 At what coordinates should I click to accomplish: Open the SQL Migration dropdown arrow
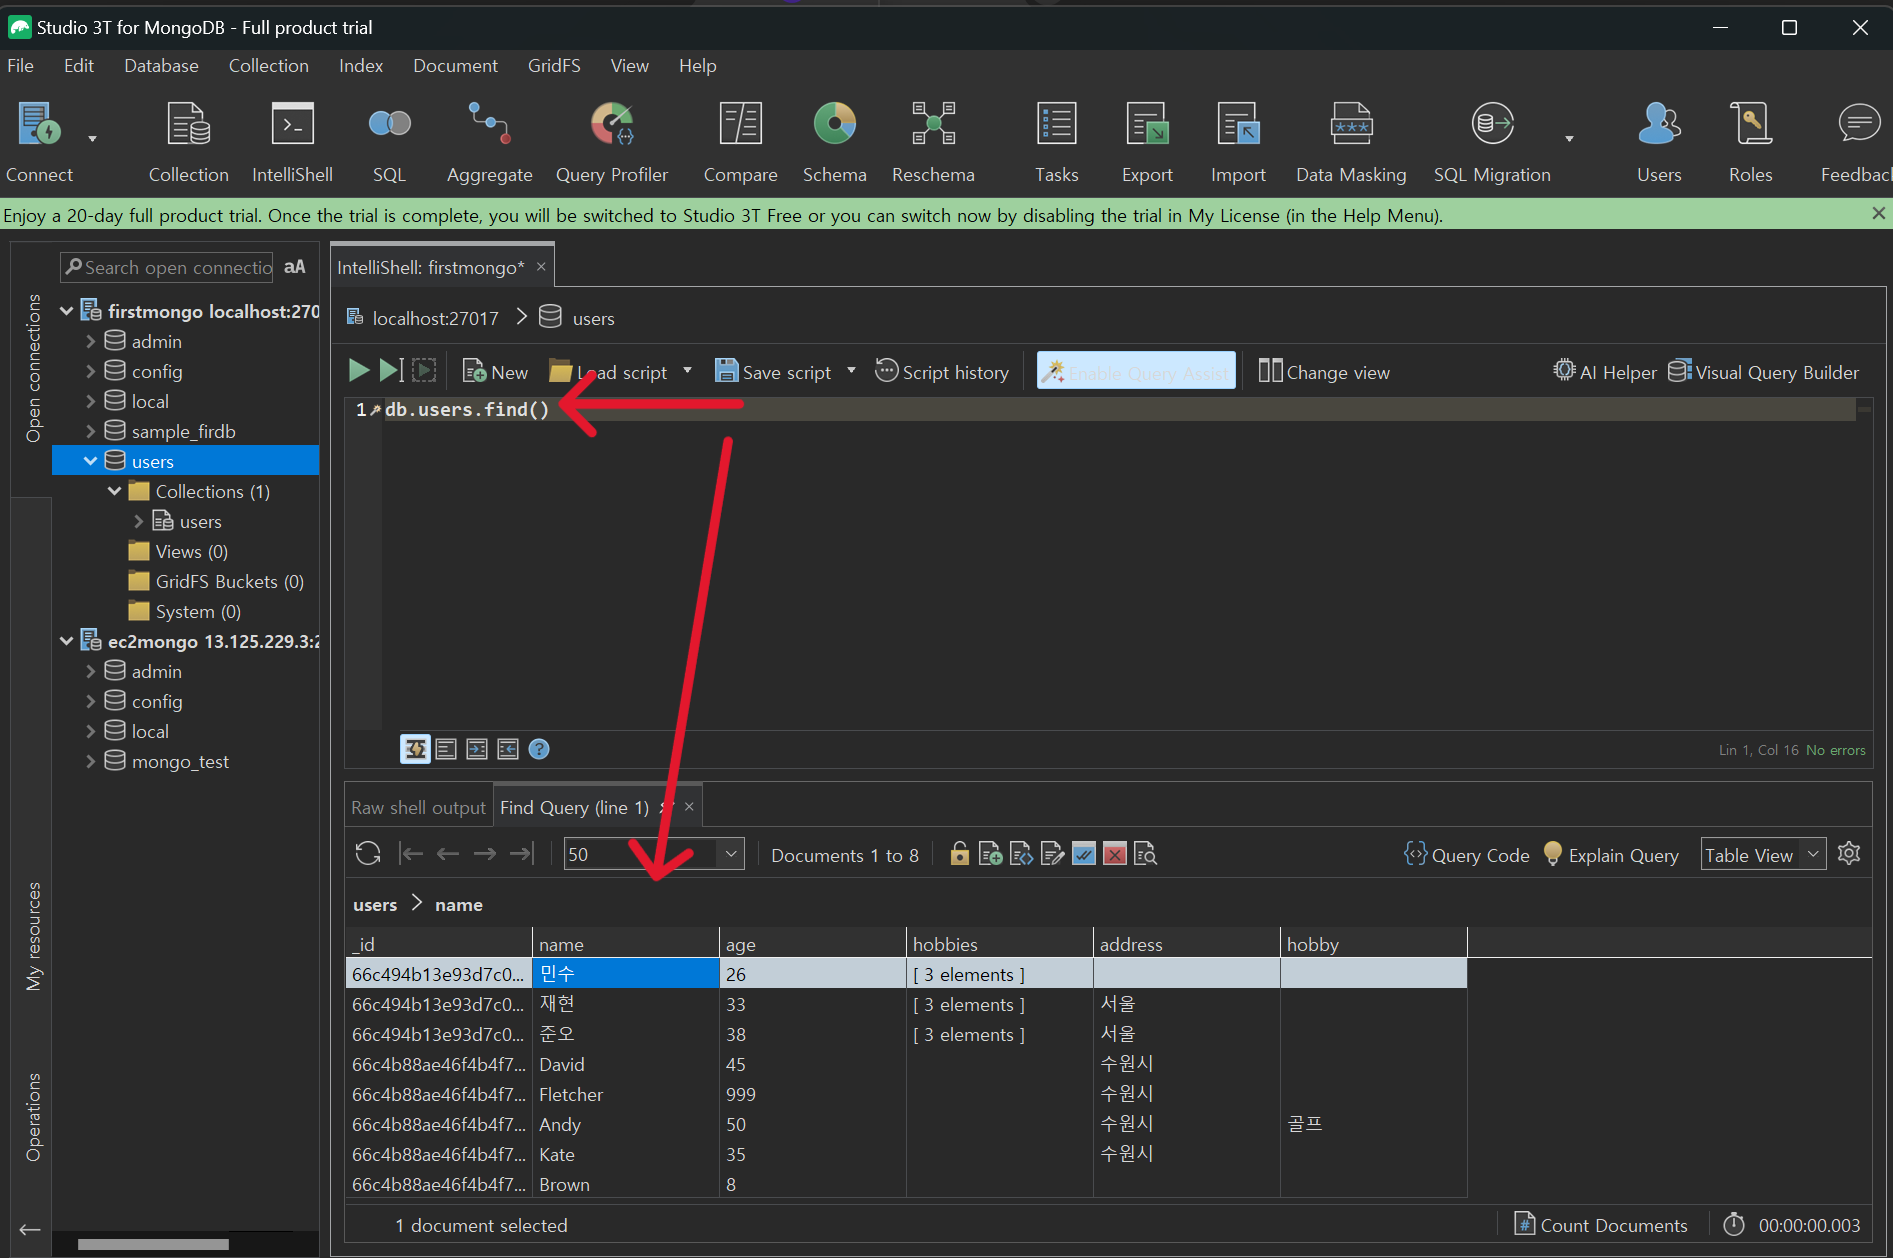click(x=1569, y=138)
